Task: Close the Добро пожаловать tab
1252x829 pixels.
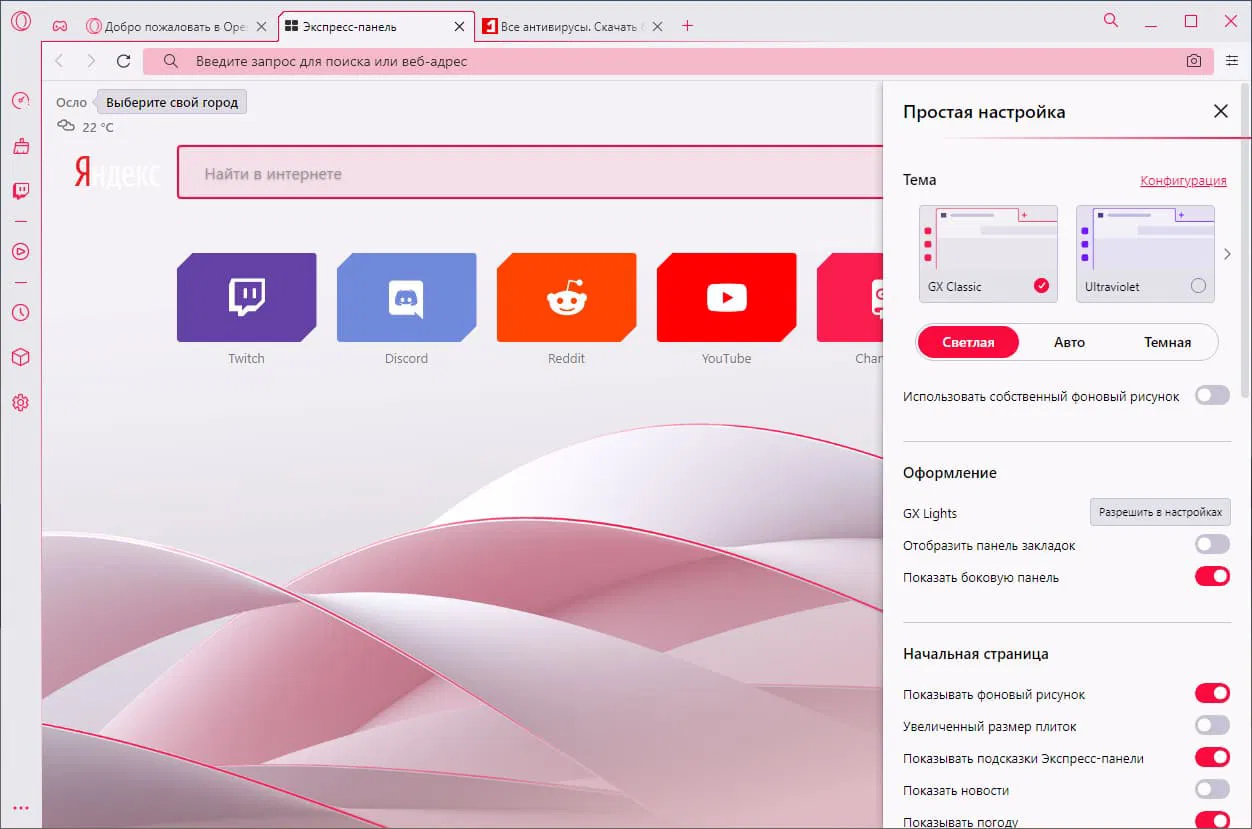Action: 261,27
